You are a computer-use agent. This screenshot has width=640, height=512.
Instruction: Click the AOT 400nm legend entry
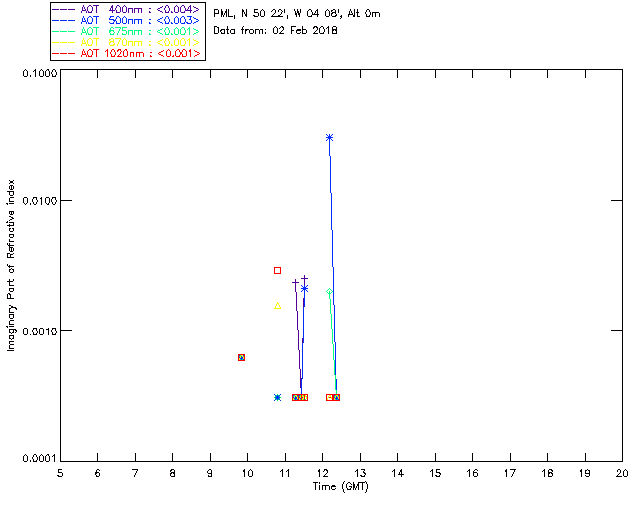tap(126, 9)
